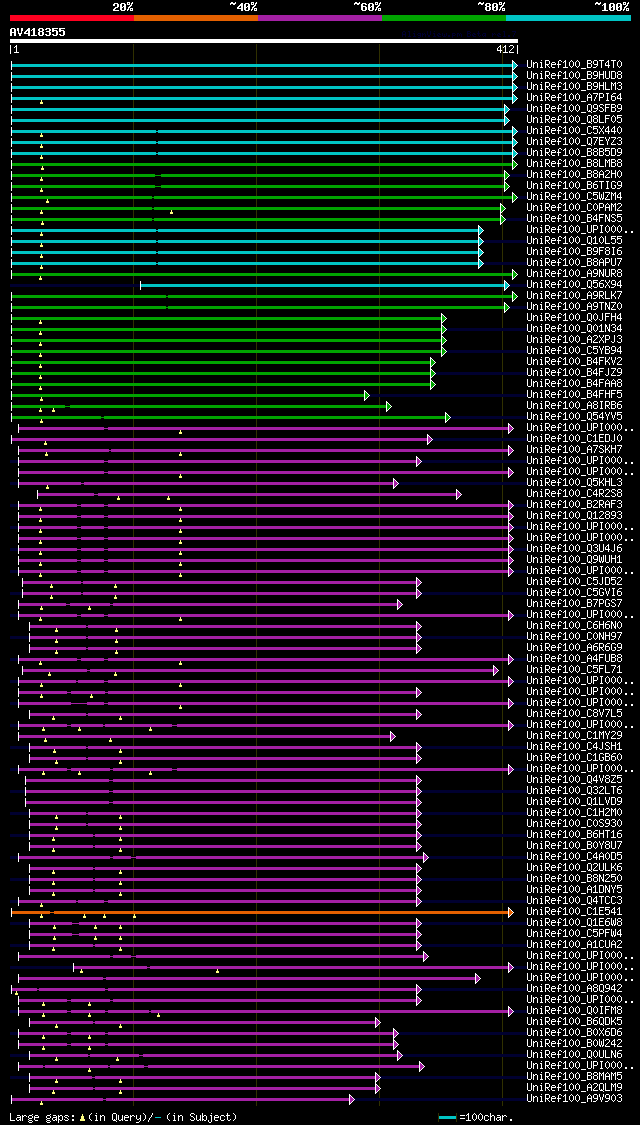
Task: Click the UniRef100_C5WZM4 label
Action: (574, 196)
